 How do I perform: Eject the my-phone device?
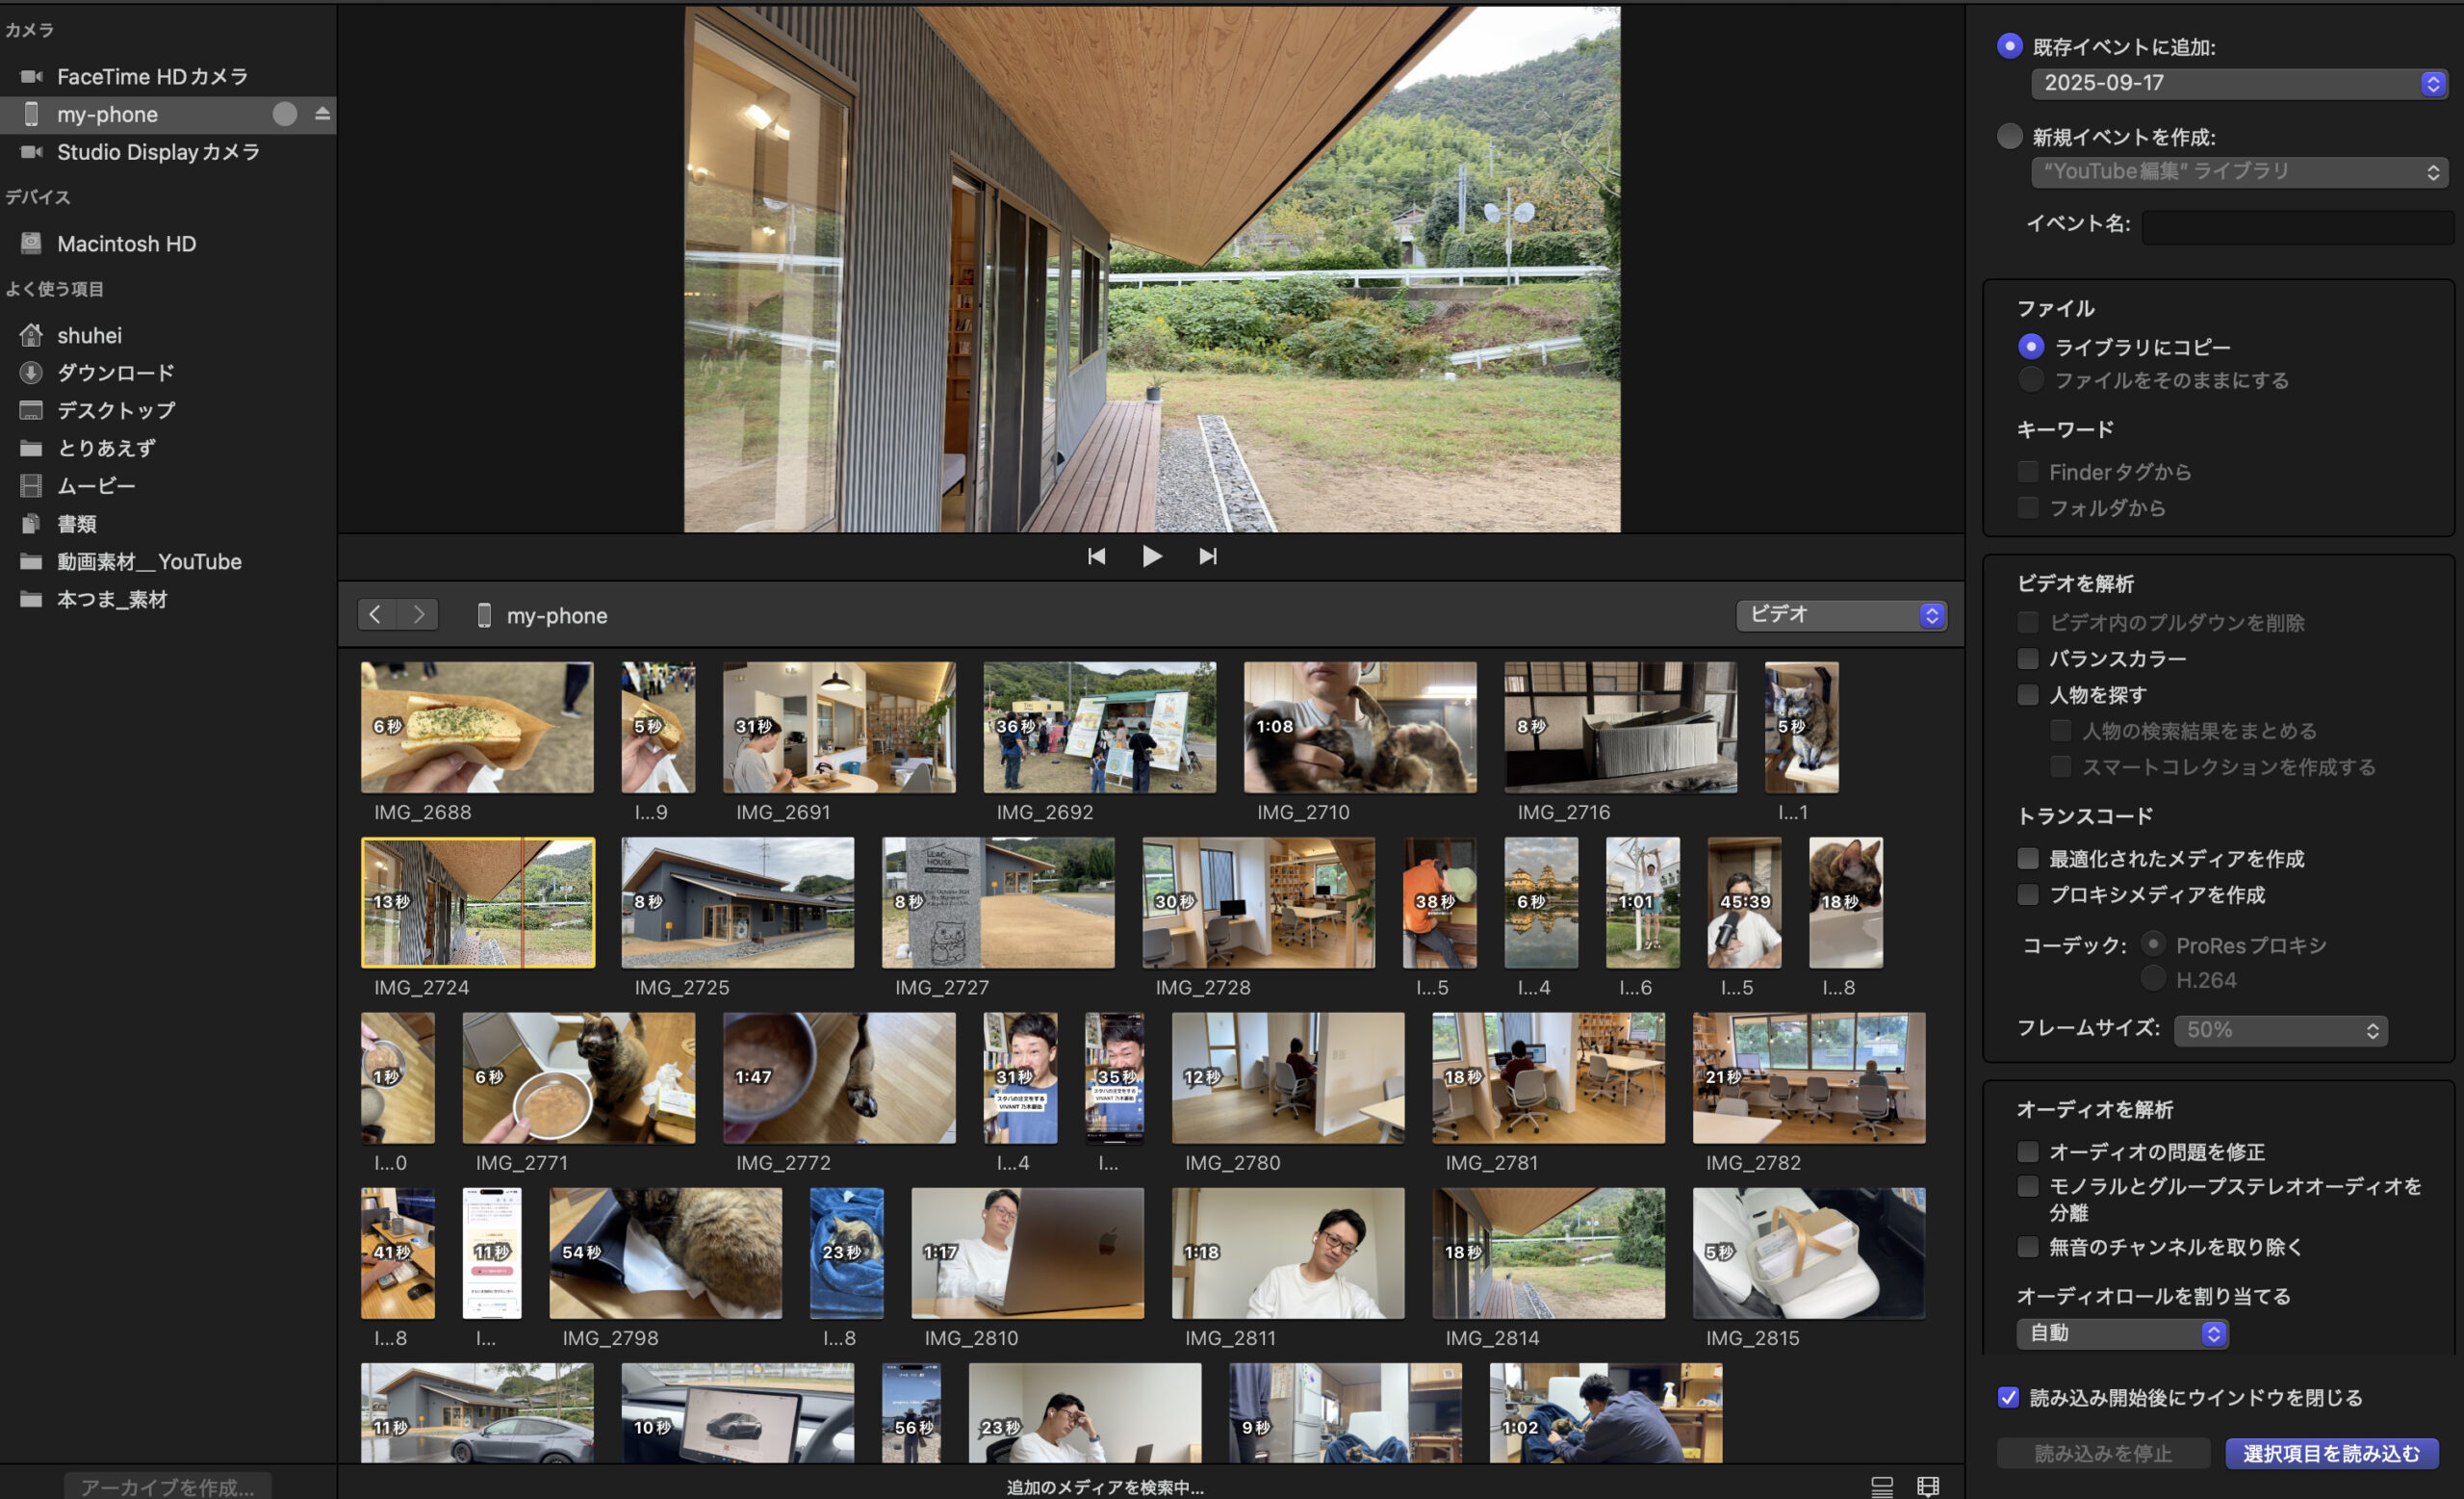coord(322,114)
